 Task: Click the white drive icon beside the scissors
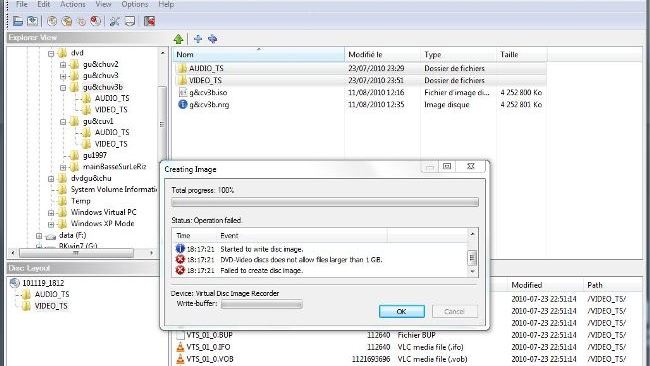point(130,21)
